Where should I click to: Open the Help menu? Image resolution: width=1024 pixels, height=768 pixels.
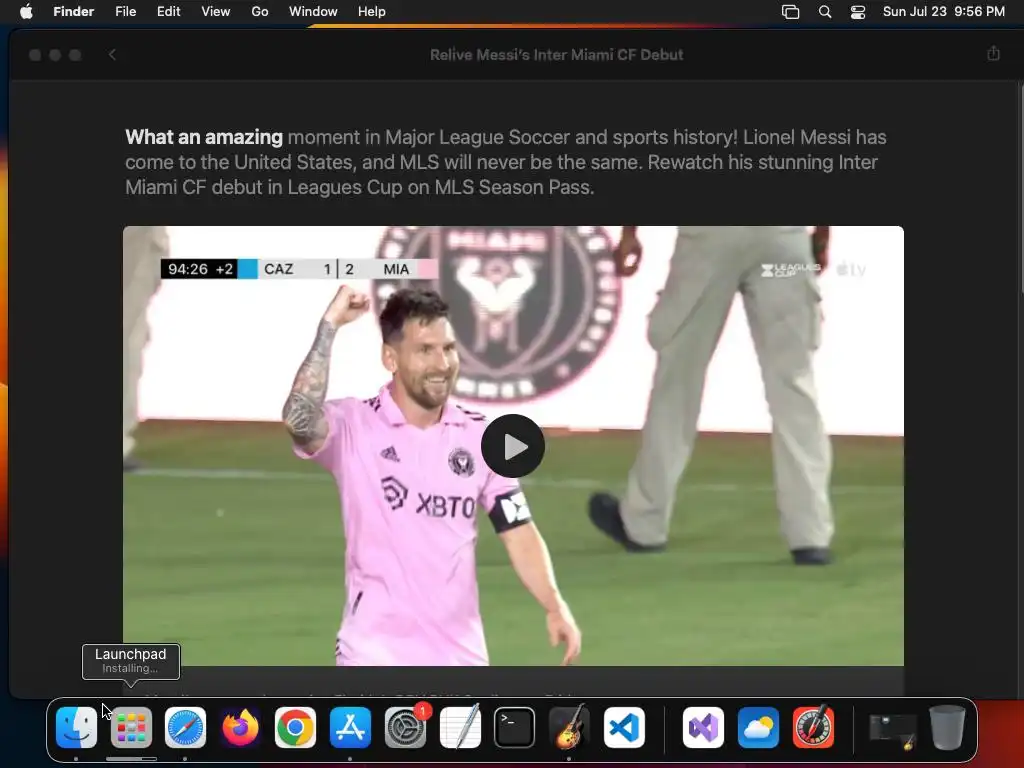coord(372,12)
